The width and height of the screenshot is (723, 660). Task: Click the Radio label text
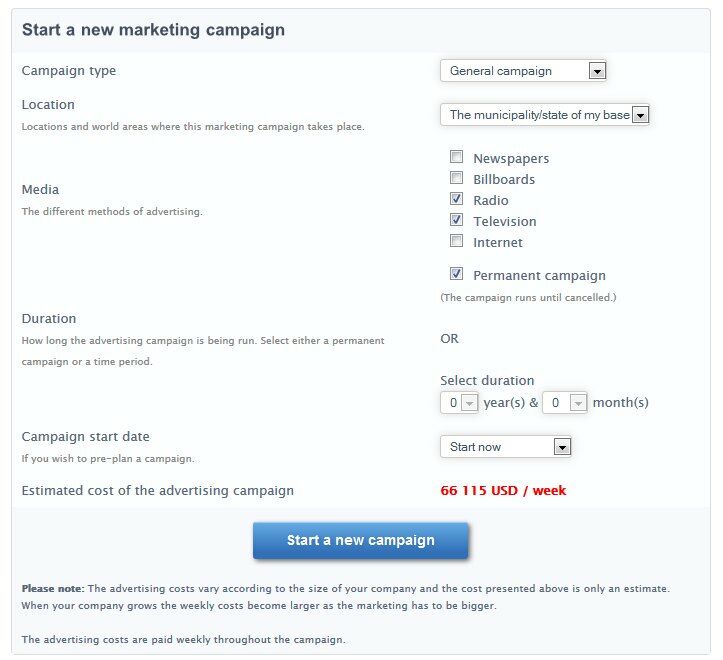(491, 200)
